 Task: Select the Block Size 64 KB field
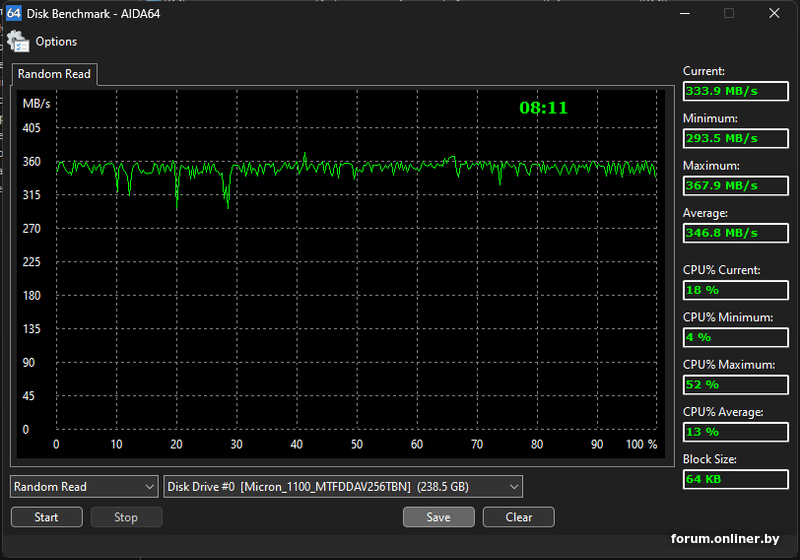(x=735, y=479)
